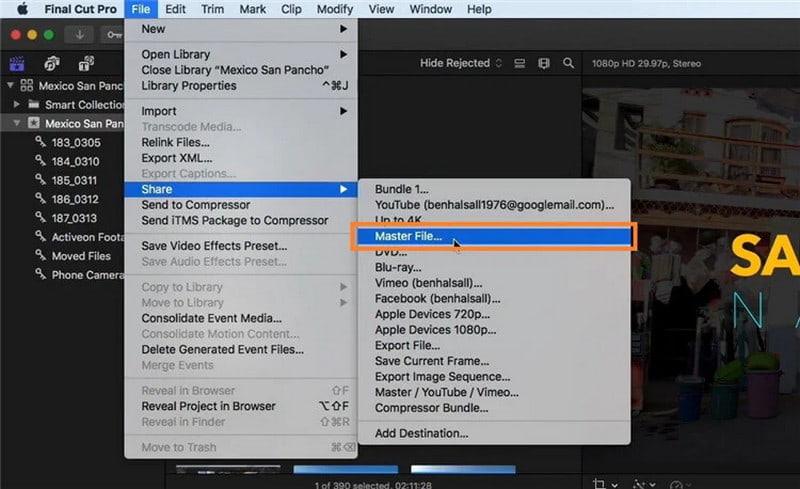Click Library Properties menu item
This screenshot has height=489, width=800.
[241, 86]
